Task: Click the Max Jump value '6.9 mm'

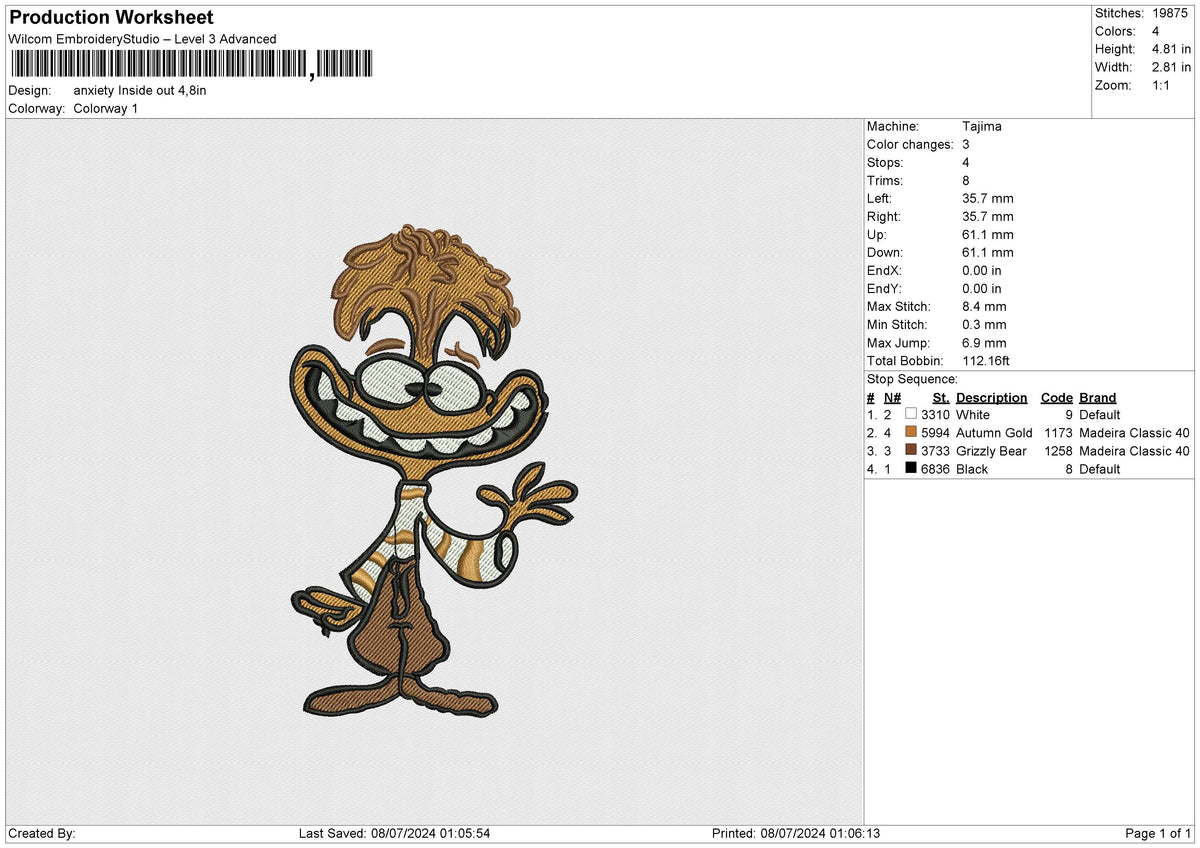Action: [x=984, y=342]
